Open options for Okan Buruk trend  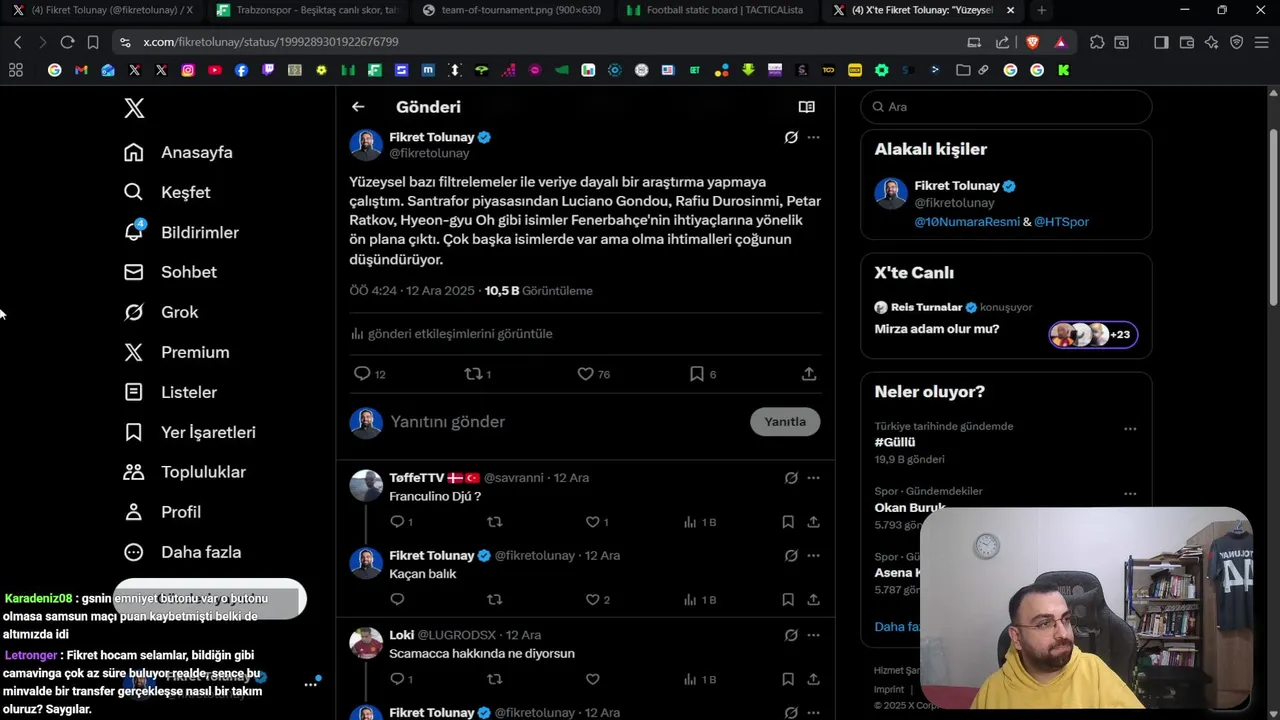1130,494
